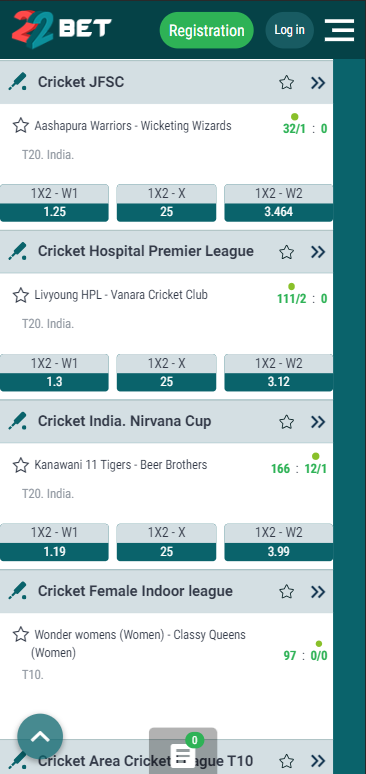Open Livyoung HPL - Vanara Cricket Club match
366x774 pixels.
[121, 295]
